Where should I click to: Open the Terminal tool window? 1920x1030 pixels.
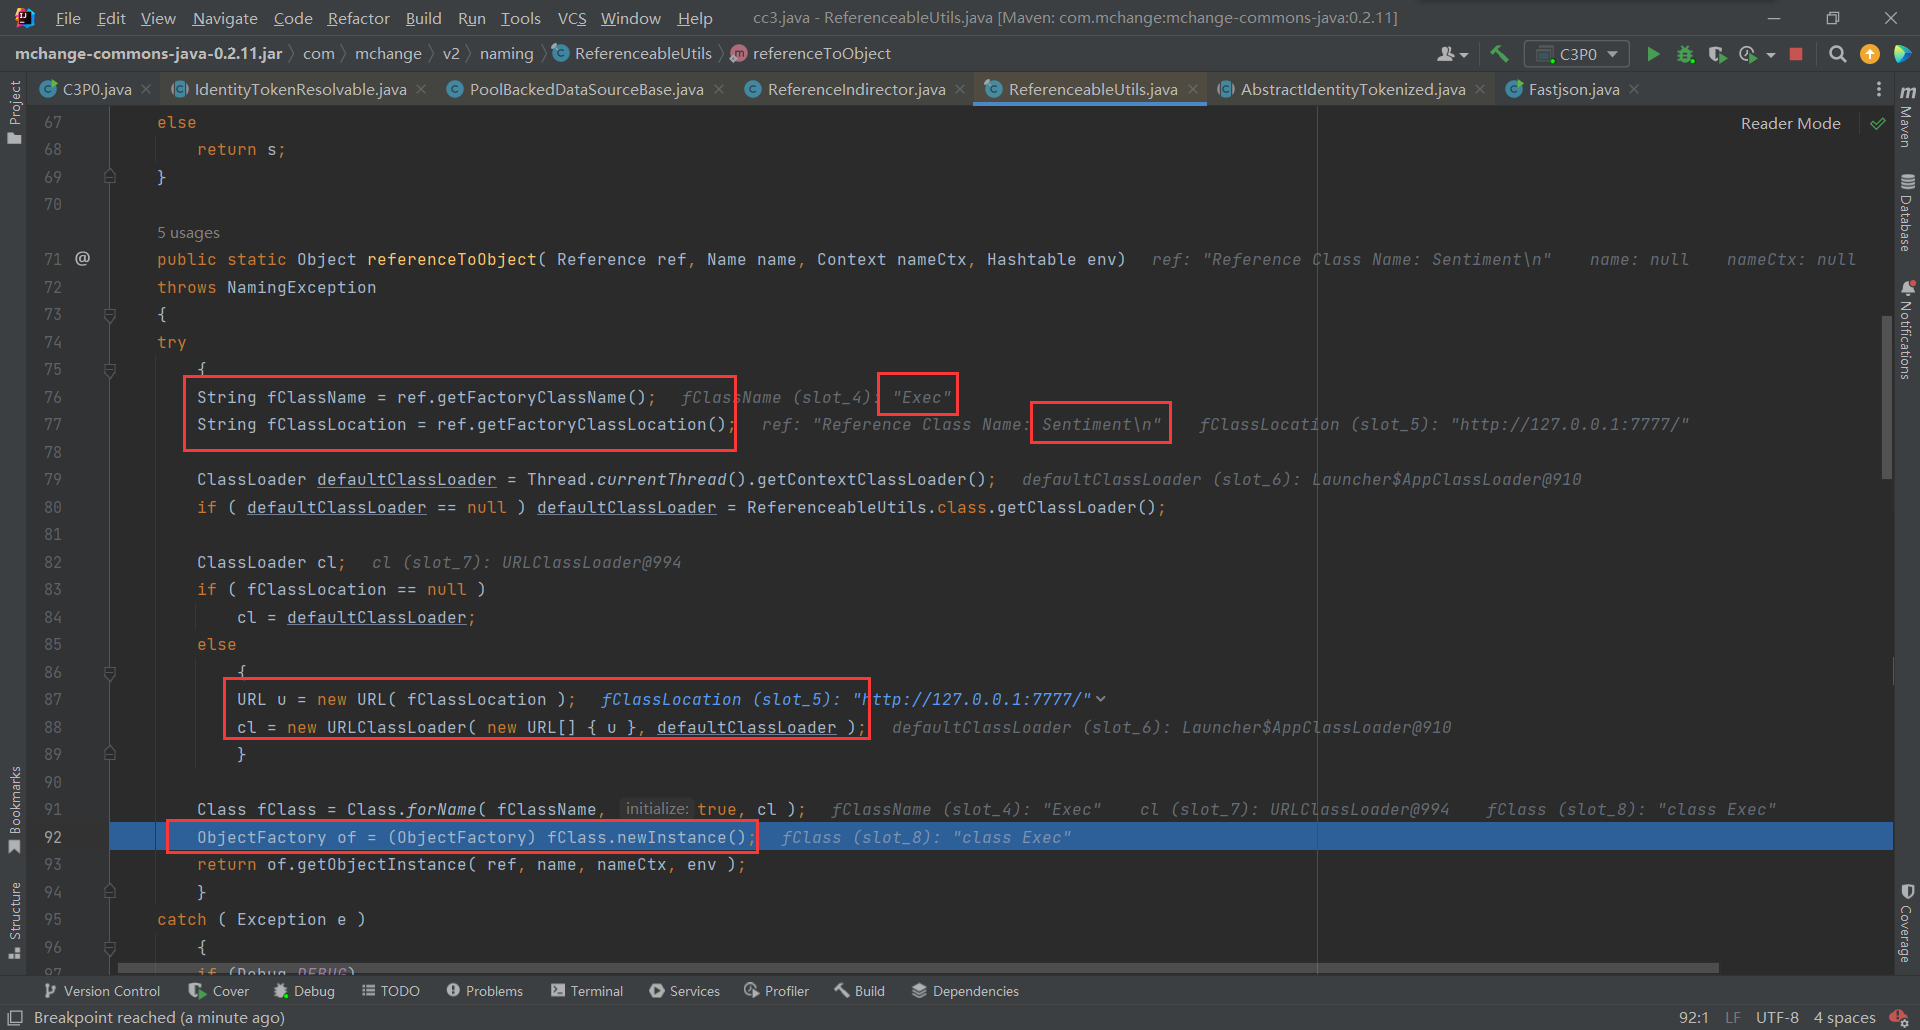click(587, 991)
